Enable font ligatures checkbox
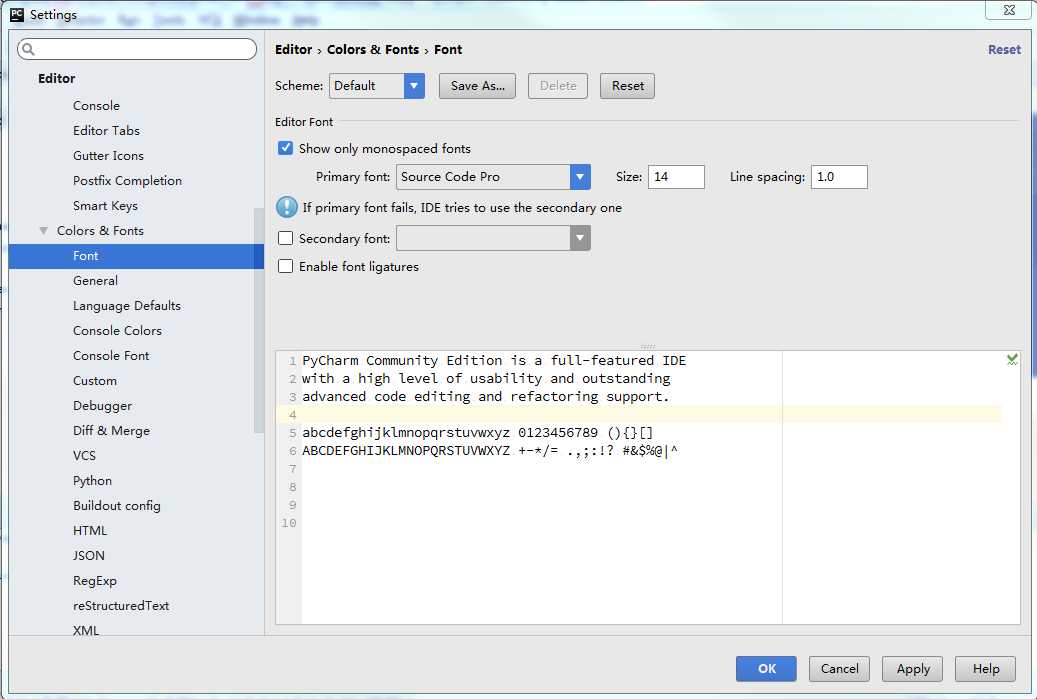Image resolution: width=1037 pixels, height=699 pixels. pyautogui.click(x=285, y=267)
